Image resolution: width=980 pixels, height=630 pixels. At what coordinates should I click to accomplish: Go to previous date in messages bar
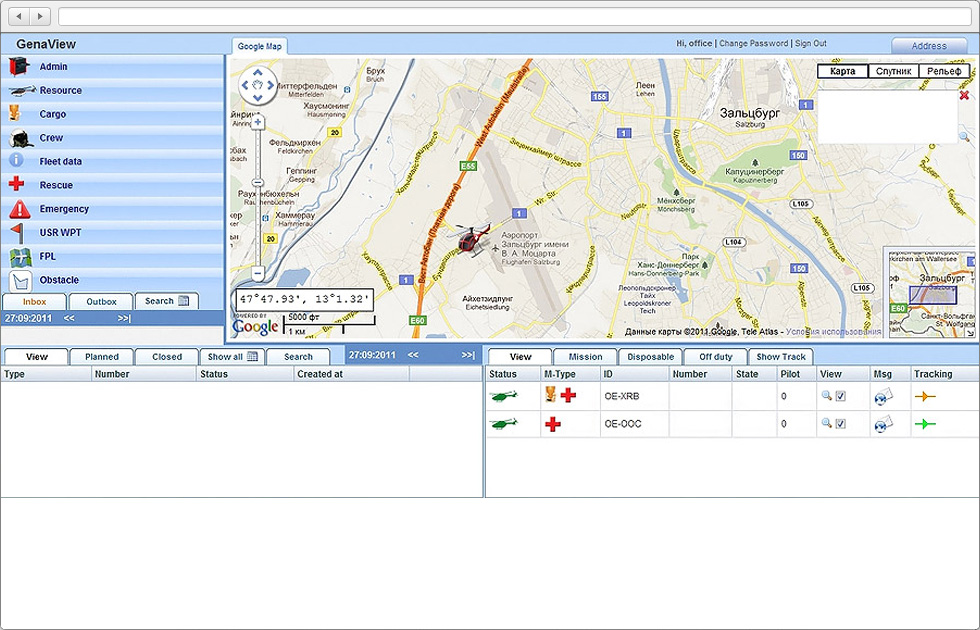pyautogui.click(x=69, y=318)
